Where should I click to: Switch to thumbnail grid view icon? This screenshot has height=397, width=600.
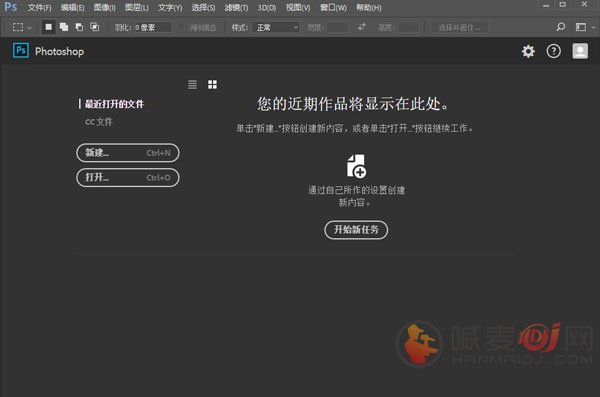(x=212, y=85)
